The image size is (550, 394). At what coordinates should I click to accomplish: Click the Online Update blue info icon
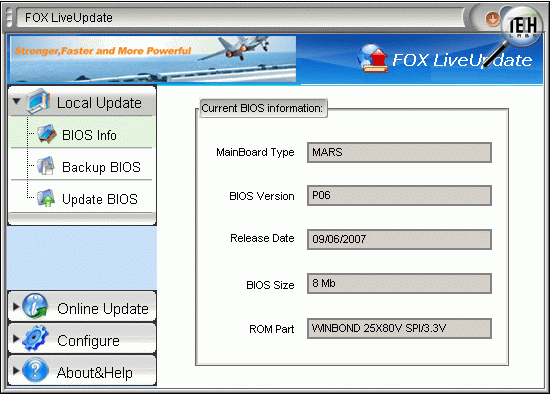coord(35,306)
